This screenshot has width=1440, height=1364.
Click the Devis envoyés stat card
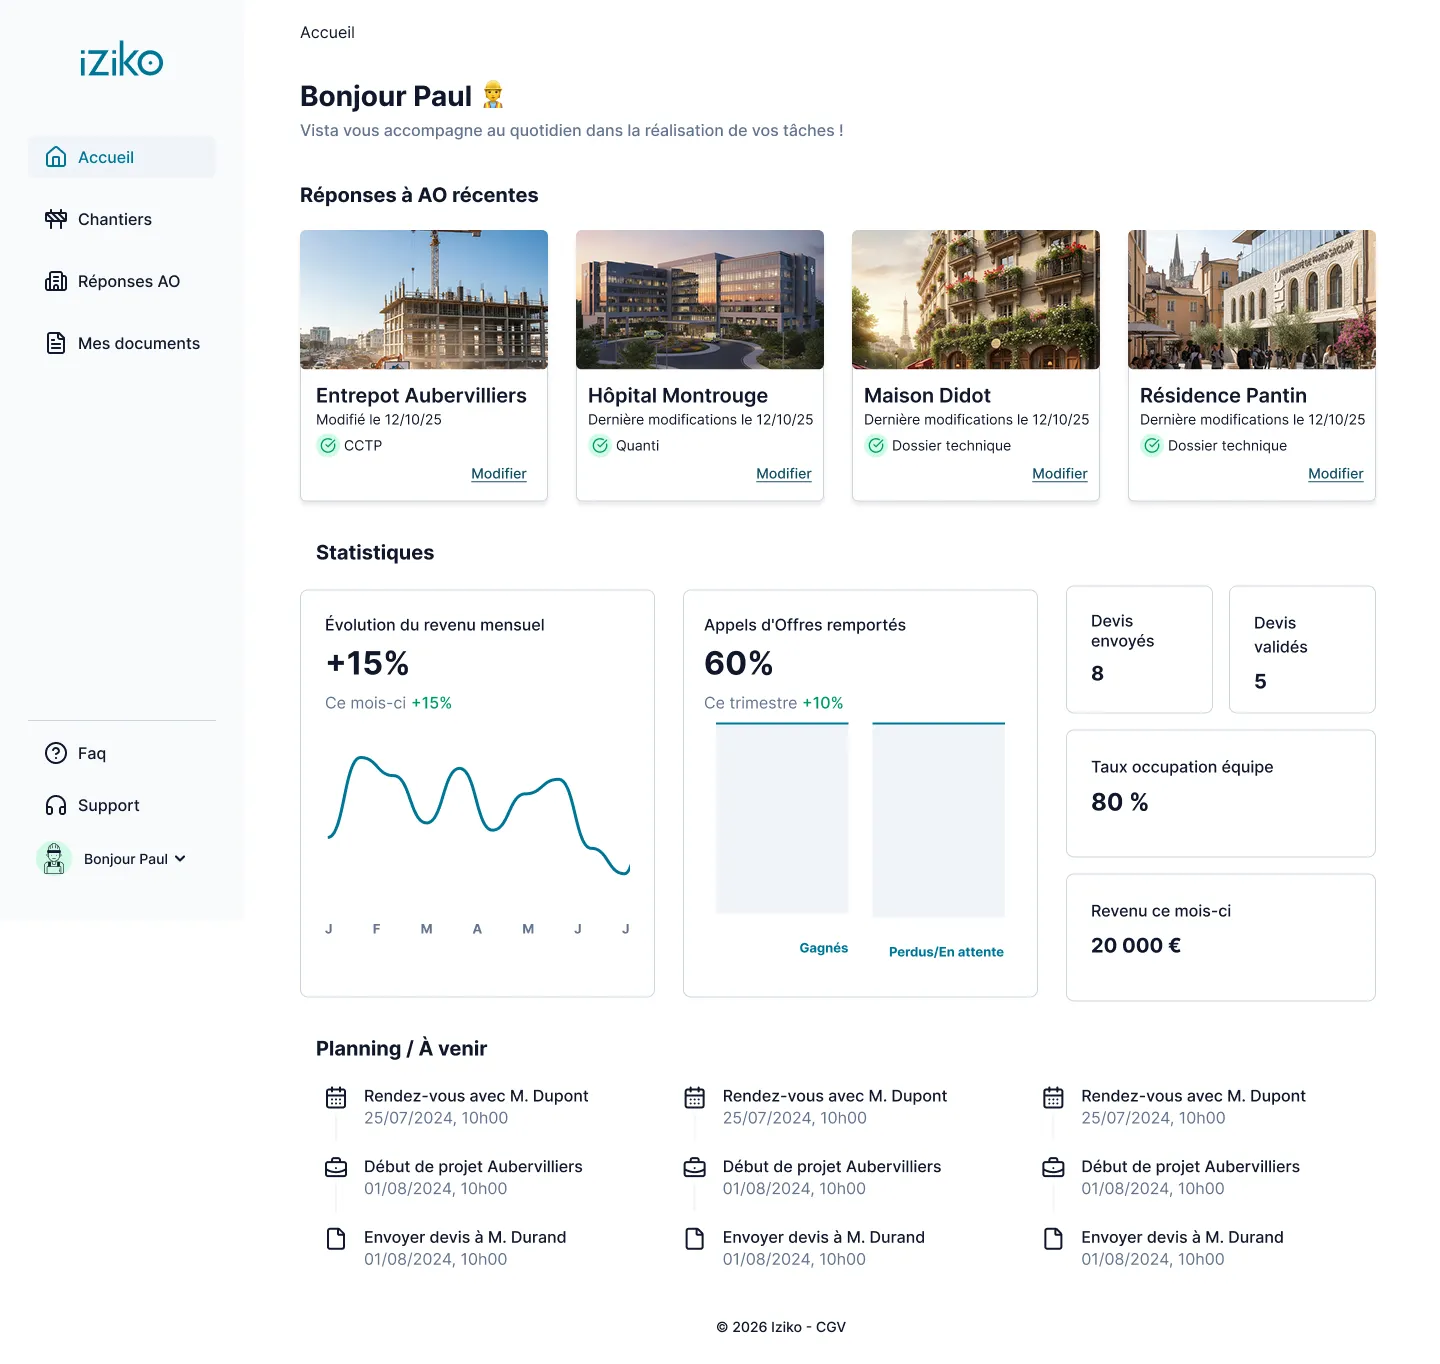[x=1139, y=649]
